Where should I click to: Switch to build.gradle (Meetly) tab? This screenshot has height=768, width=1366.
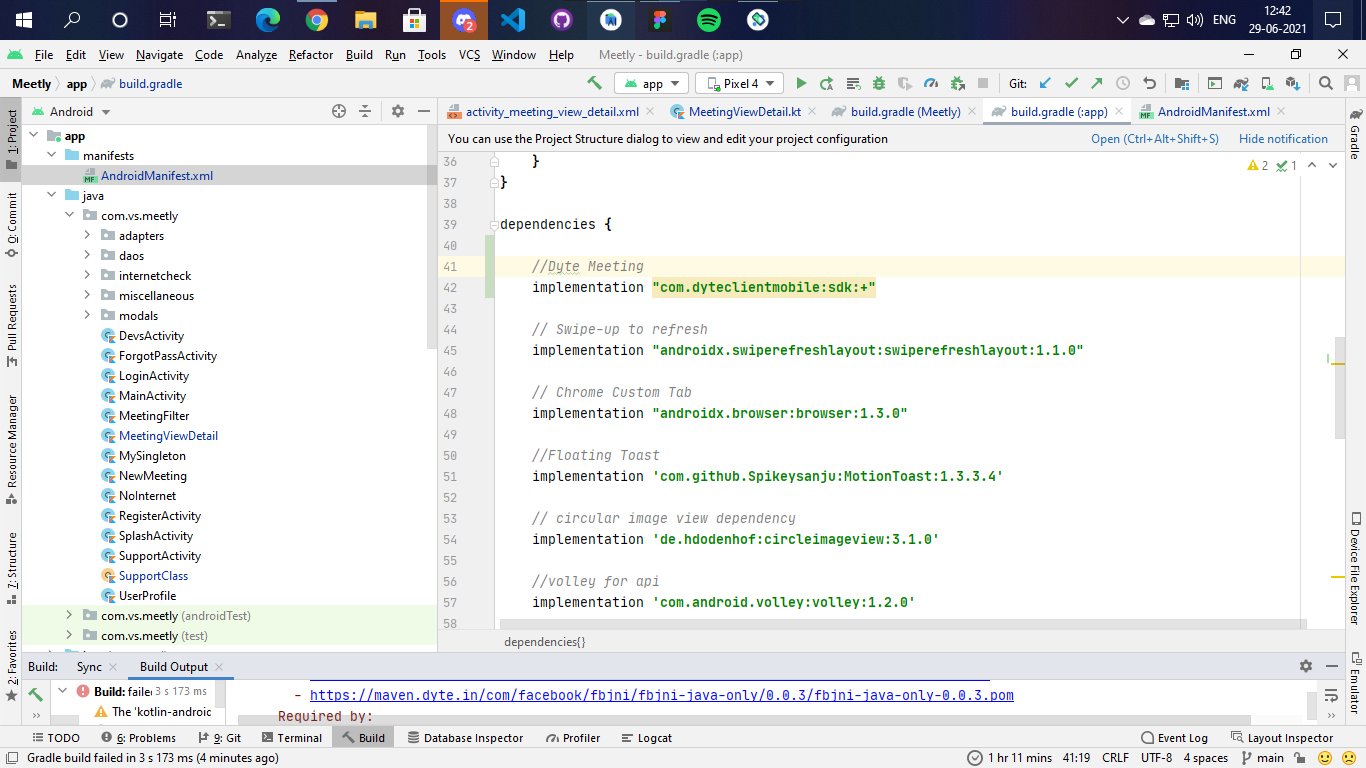click(x=905, y=111)
